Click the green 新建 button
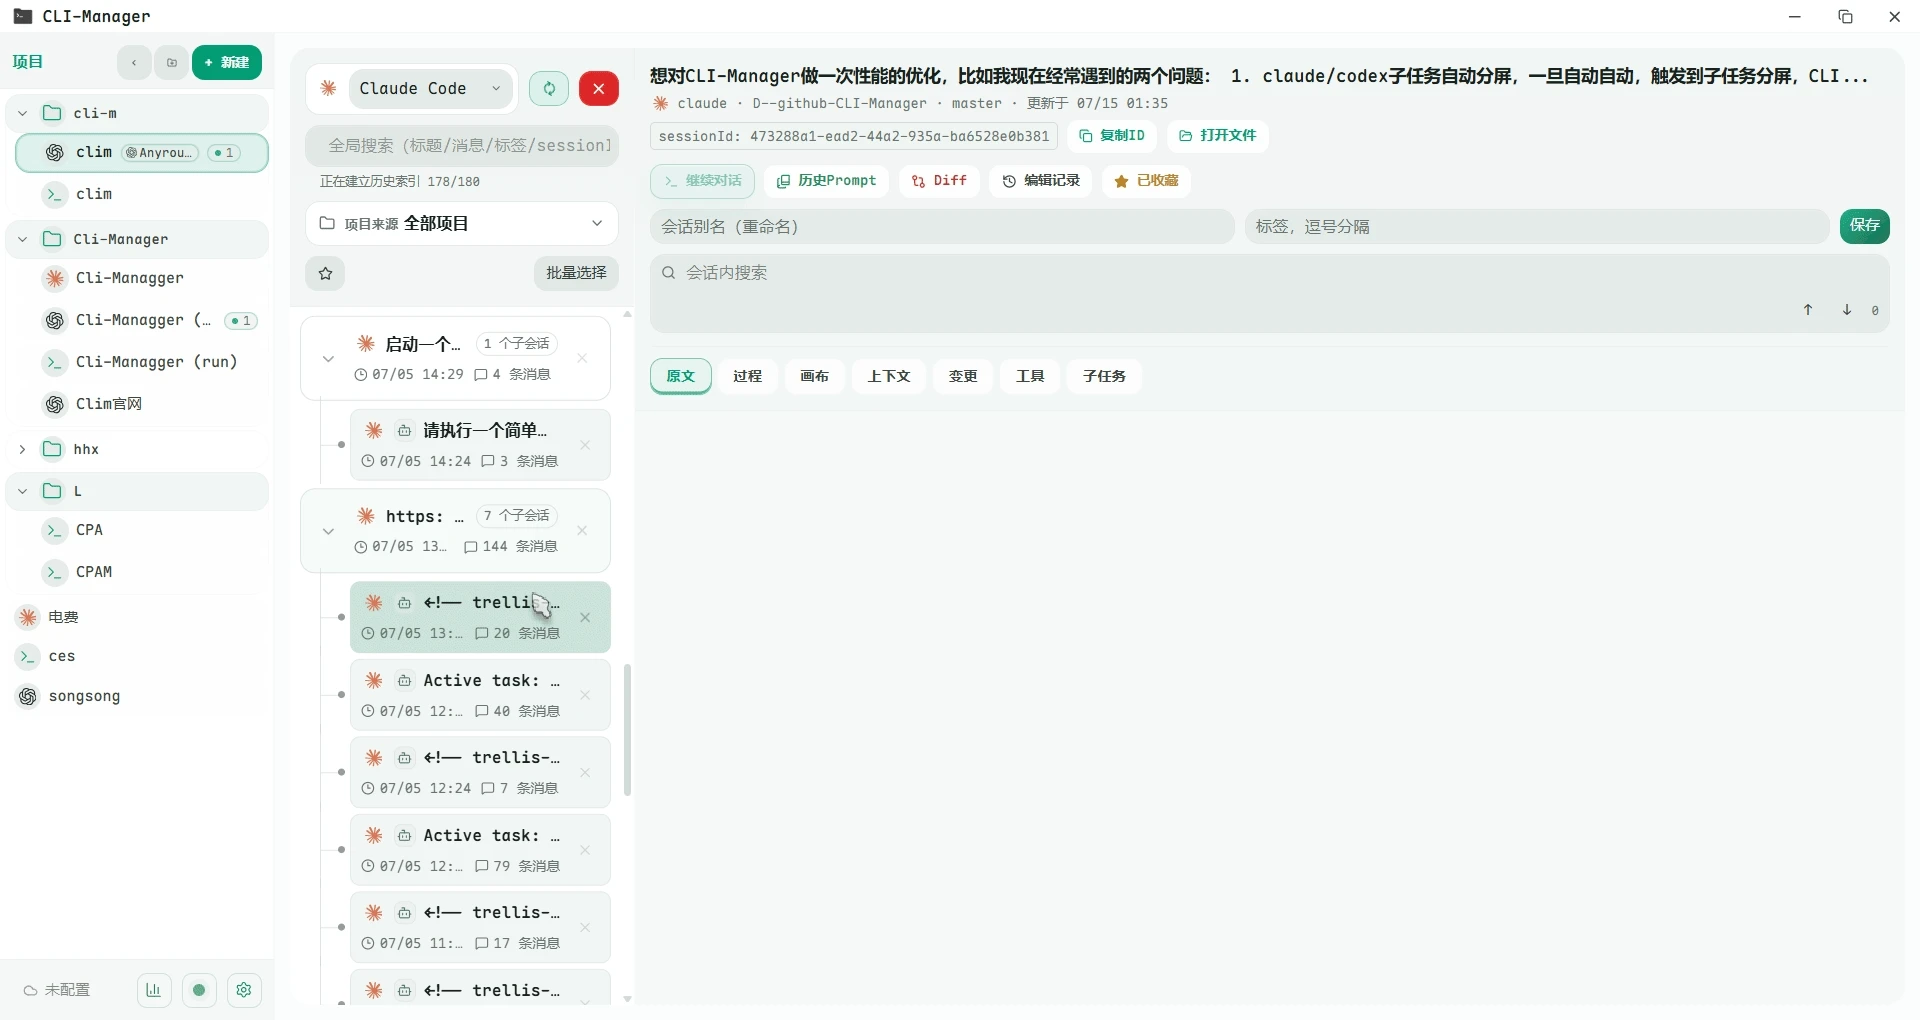Image resolution: width=1920 pixels, height=1020 pixels. [x=227, y=62]
